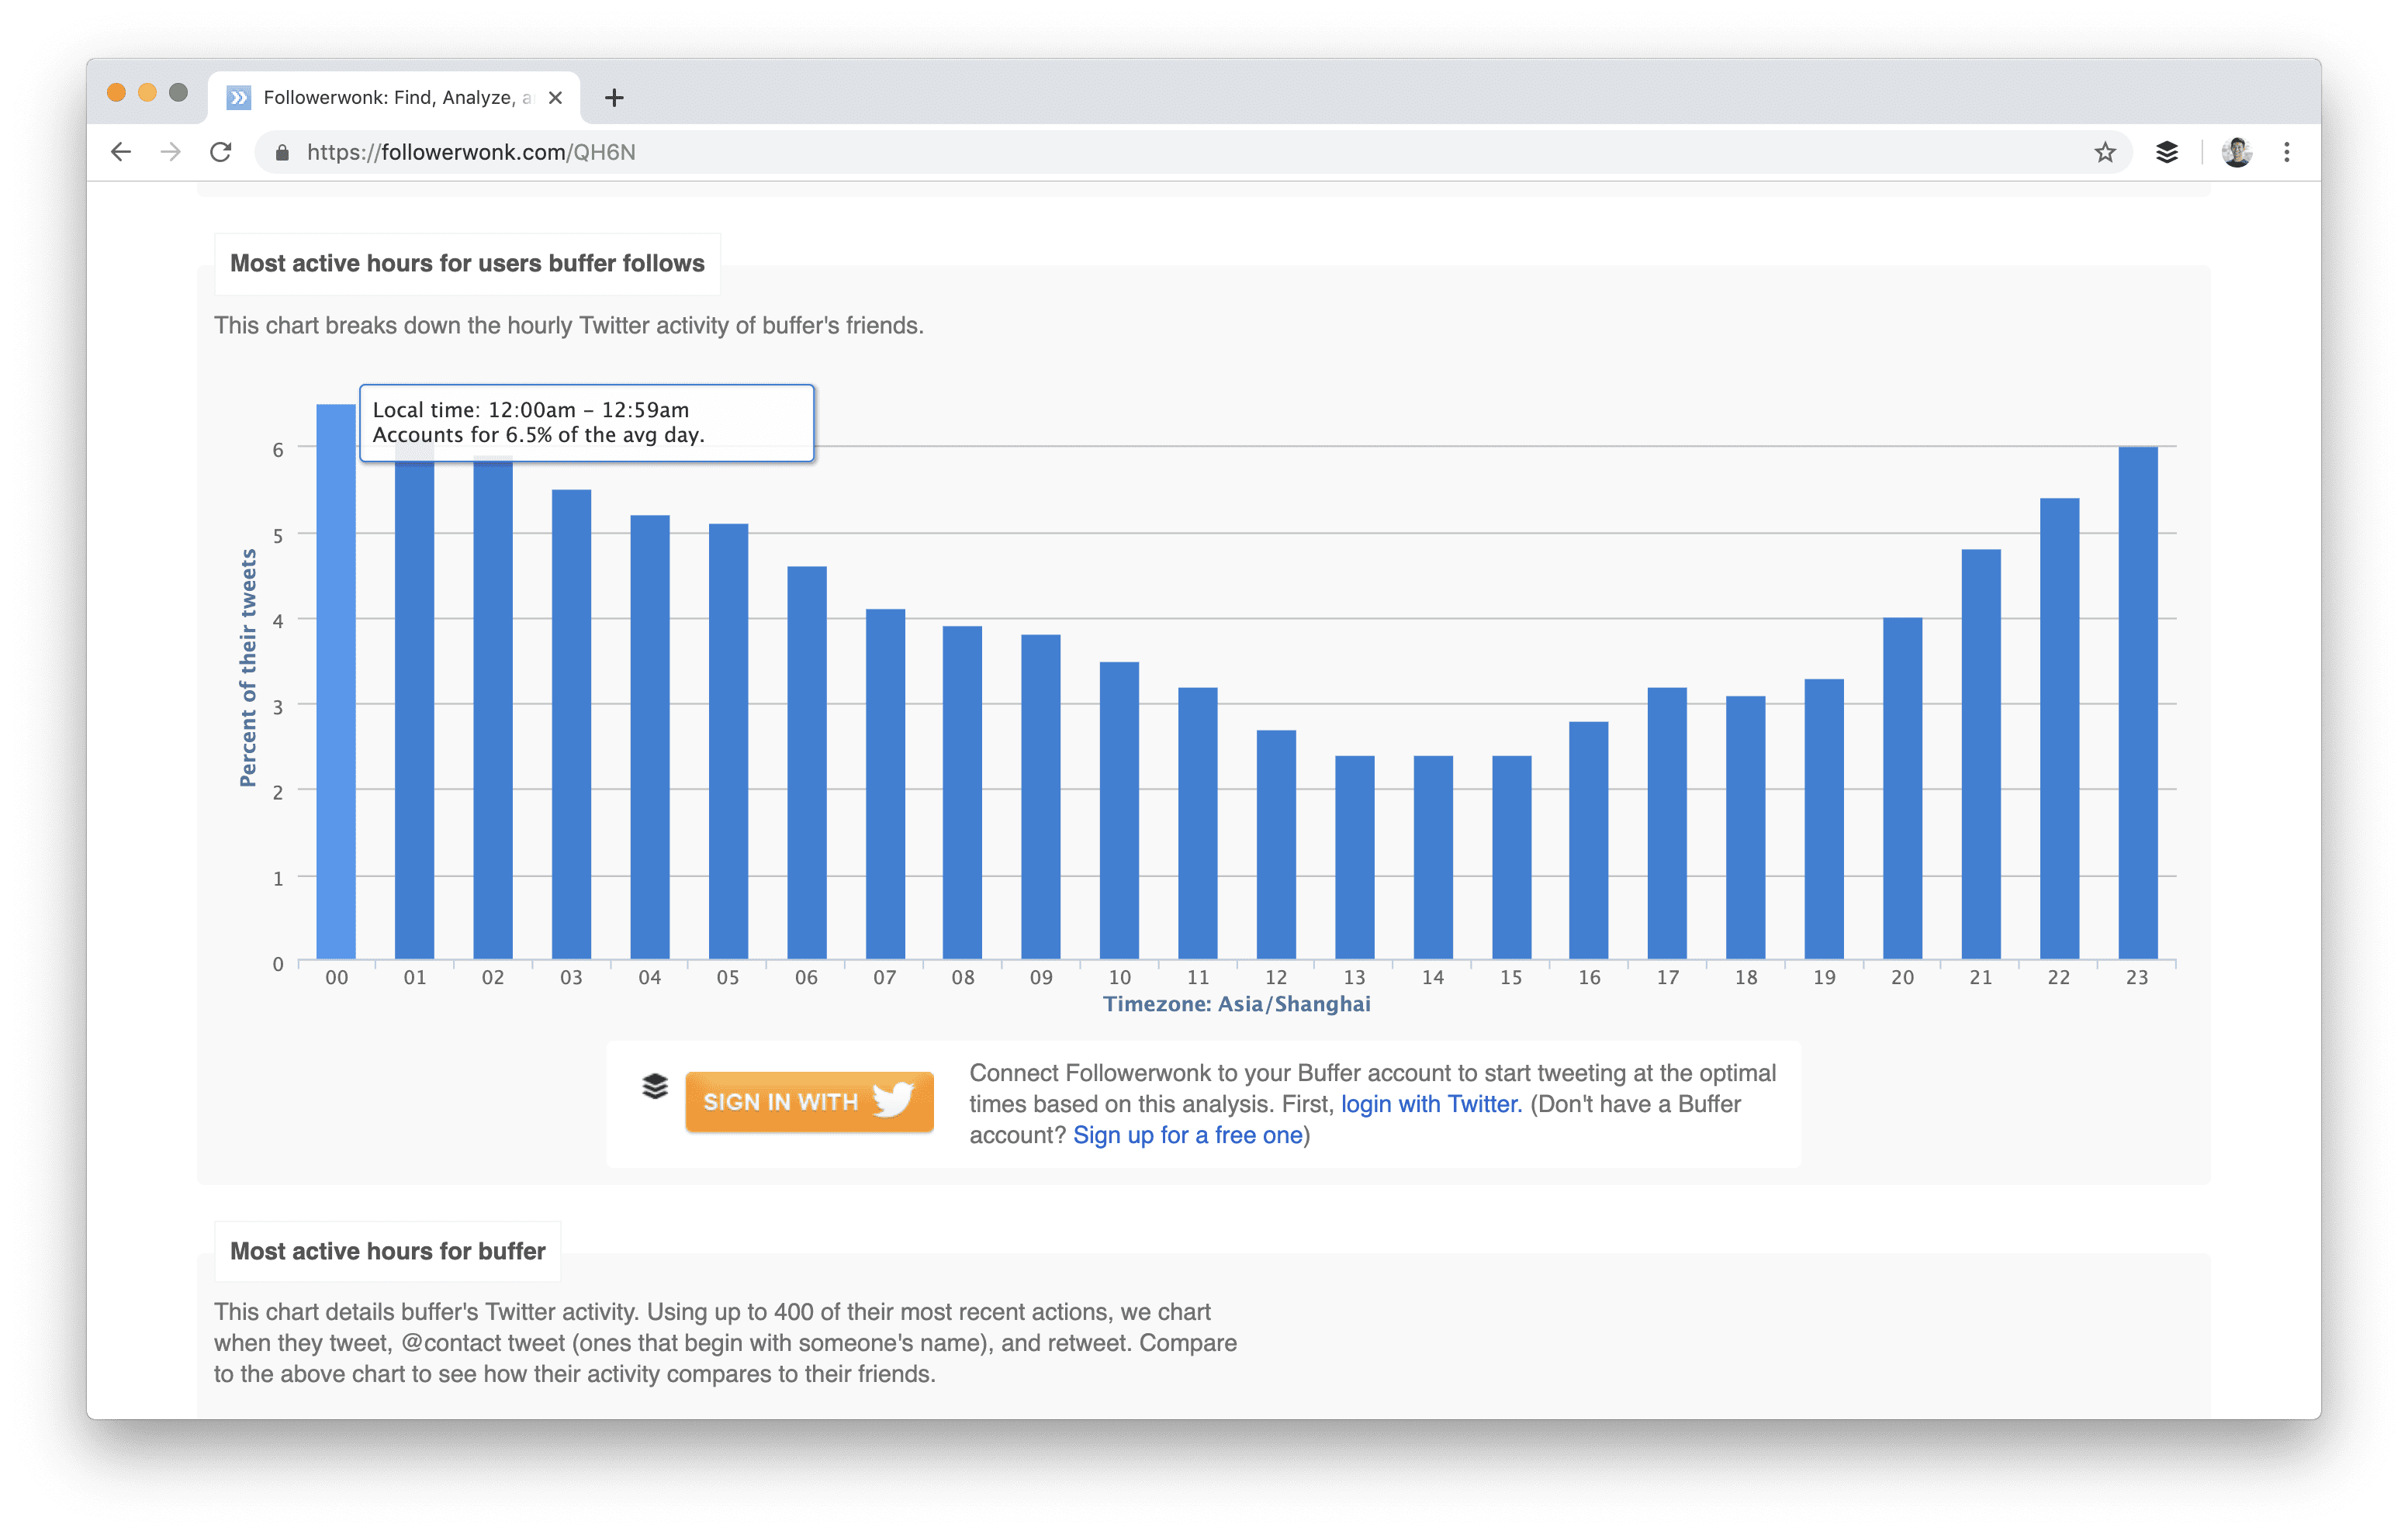
Task: Click the bar for hour 21
Action: click(1981, 754)
